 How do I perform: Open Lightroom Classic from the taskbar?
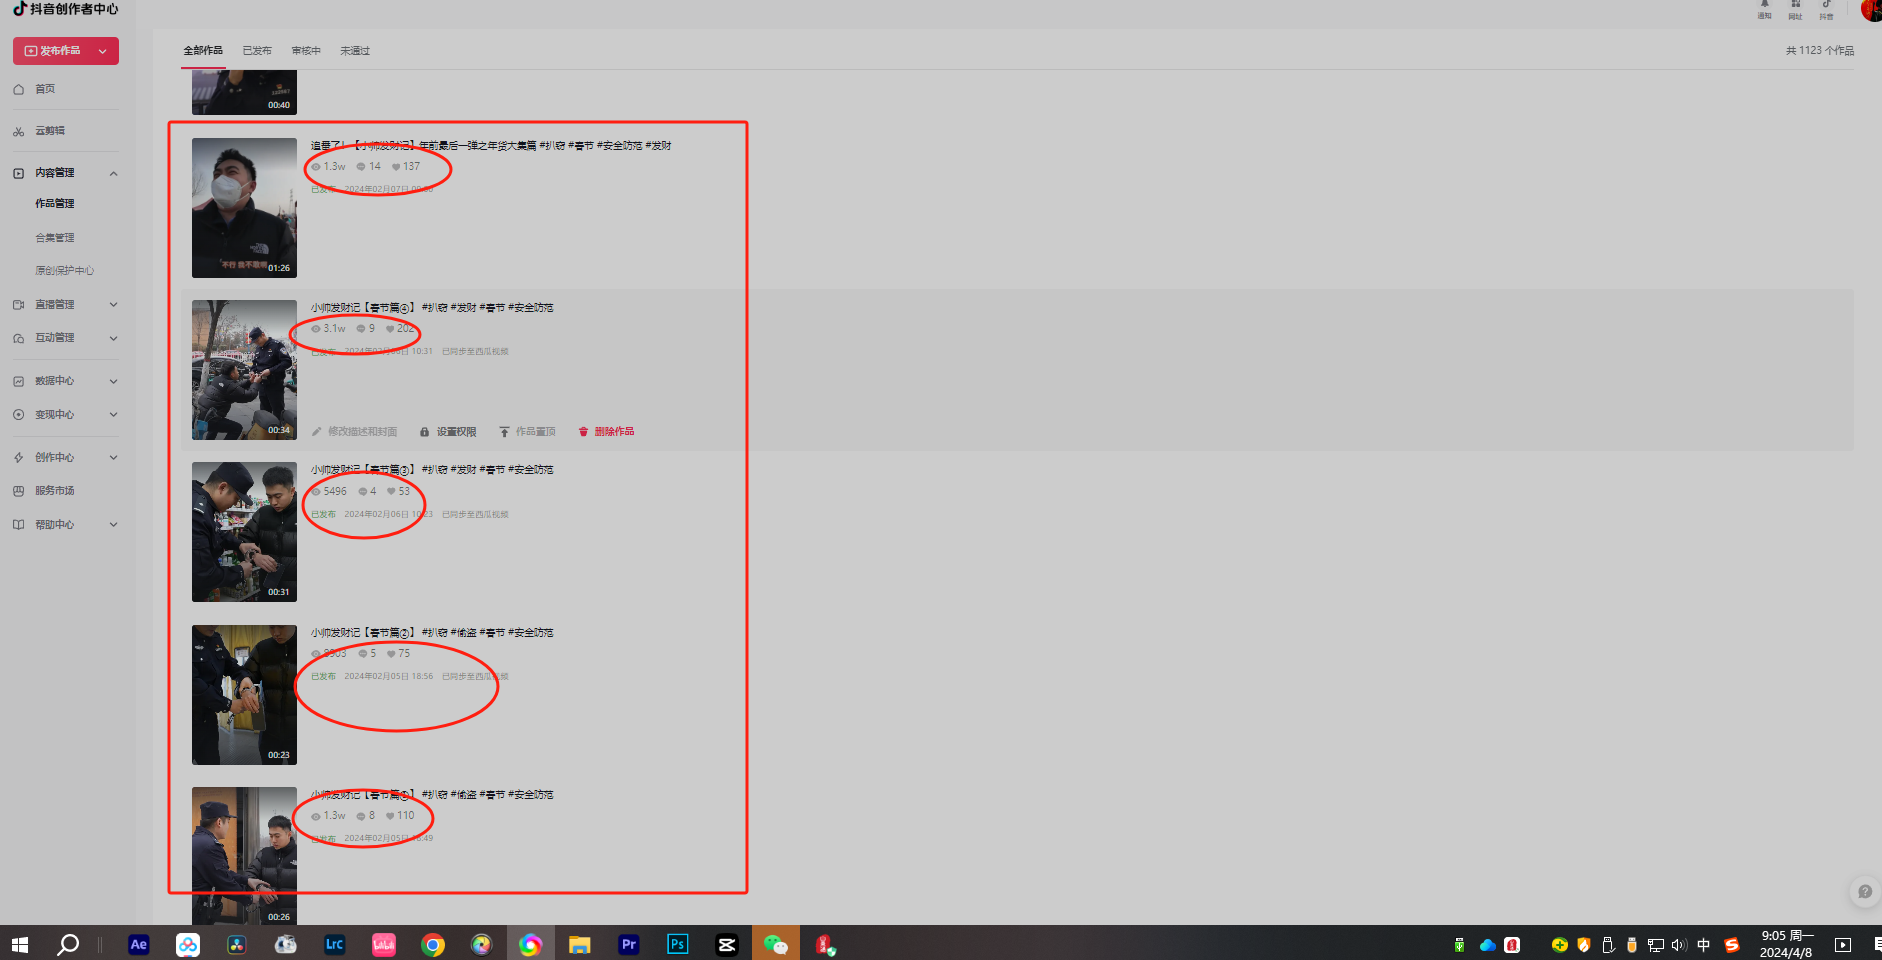335,944
